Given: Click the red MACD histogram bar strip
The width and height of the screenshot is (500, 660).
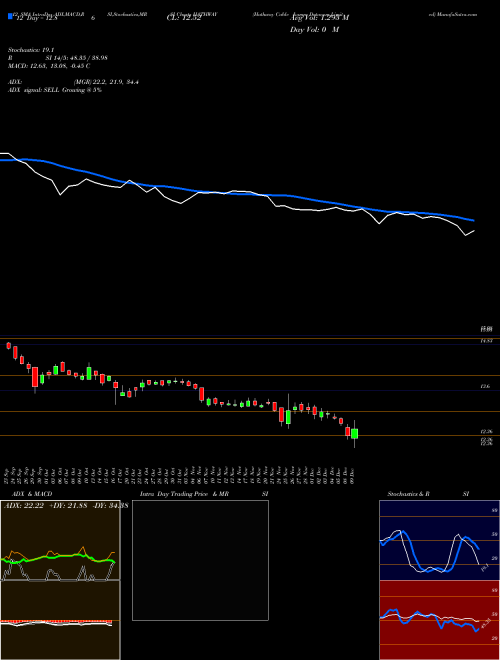Looking at the screenshot, I should coord(56,621).
